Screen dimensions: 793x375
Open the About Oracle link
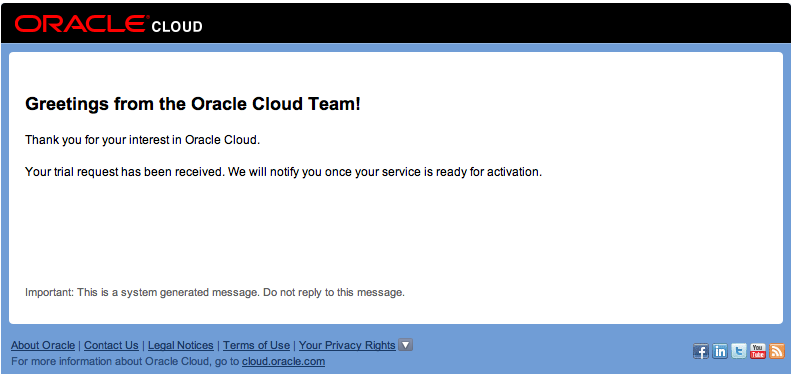click(x=43, y=345)
